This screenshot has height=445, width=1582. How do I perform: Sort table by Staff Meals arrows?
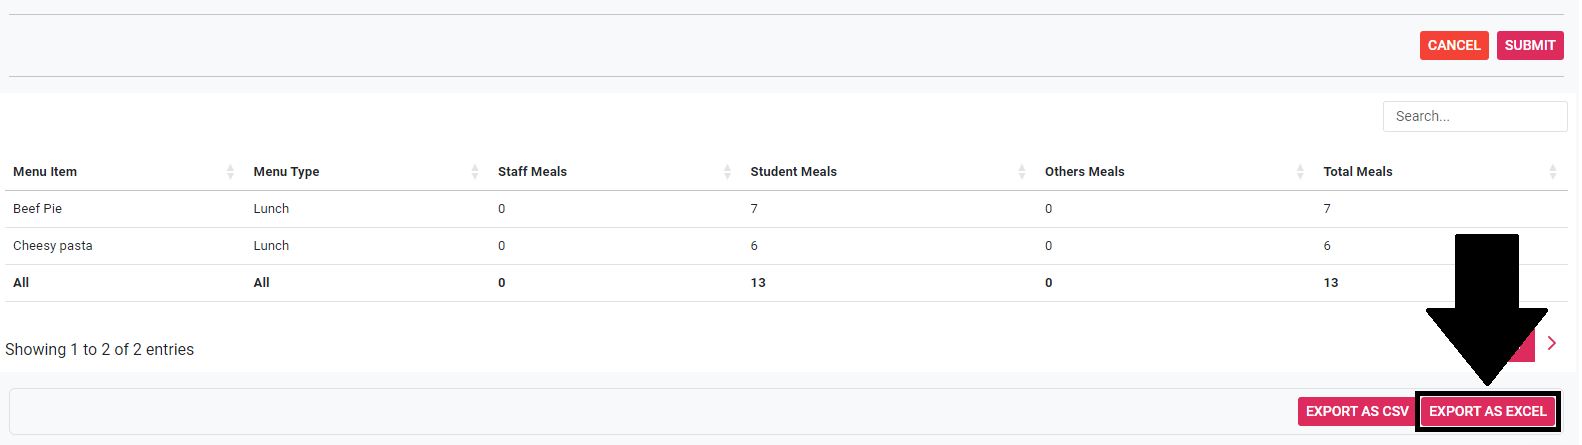pos(727,172)
